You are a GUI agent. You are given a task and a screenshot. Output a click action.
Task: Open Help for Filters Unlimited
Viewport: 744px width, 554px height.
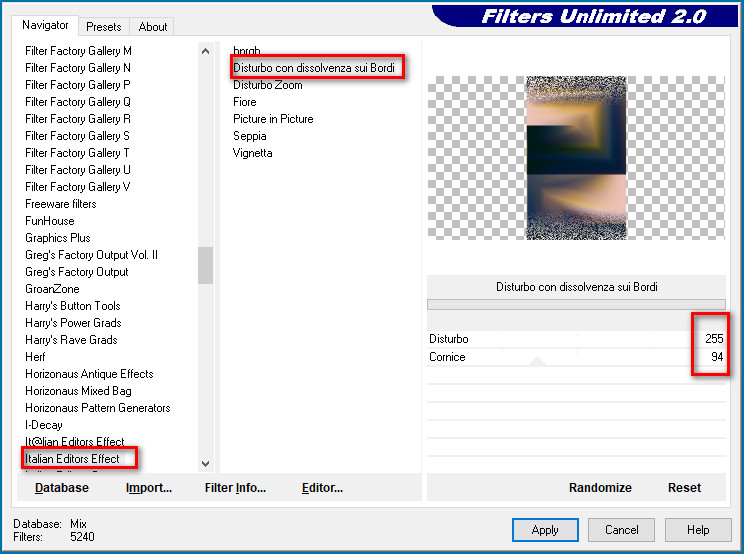point(698,530)
